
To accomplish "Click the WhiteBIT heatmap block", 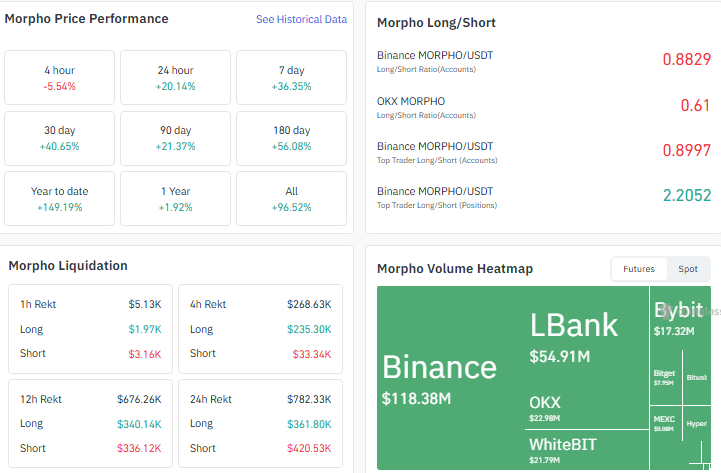I will [587, 450].
